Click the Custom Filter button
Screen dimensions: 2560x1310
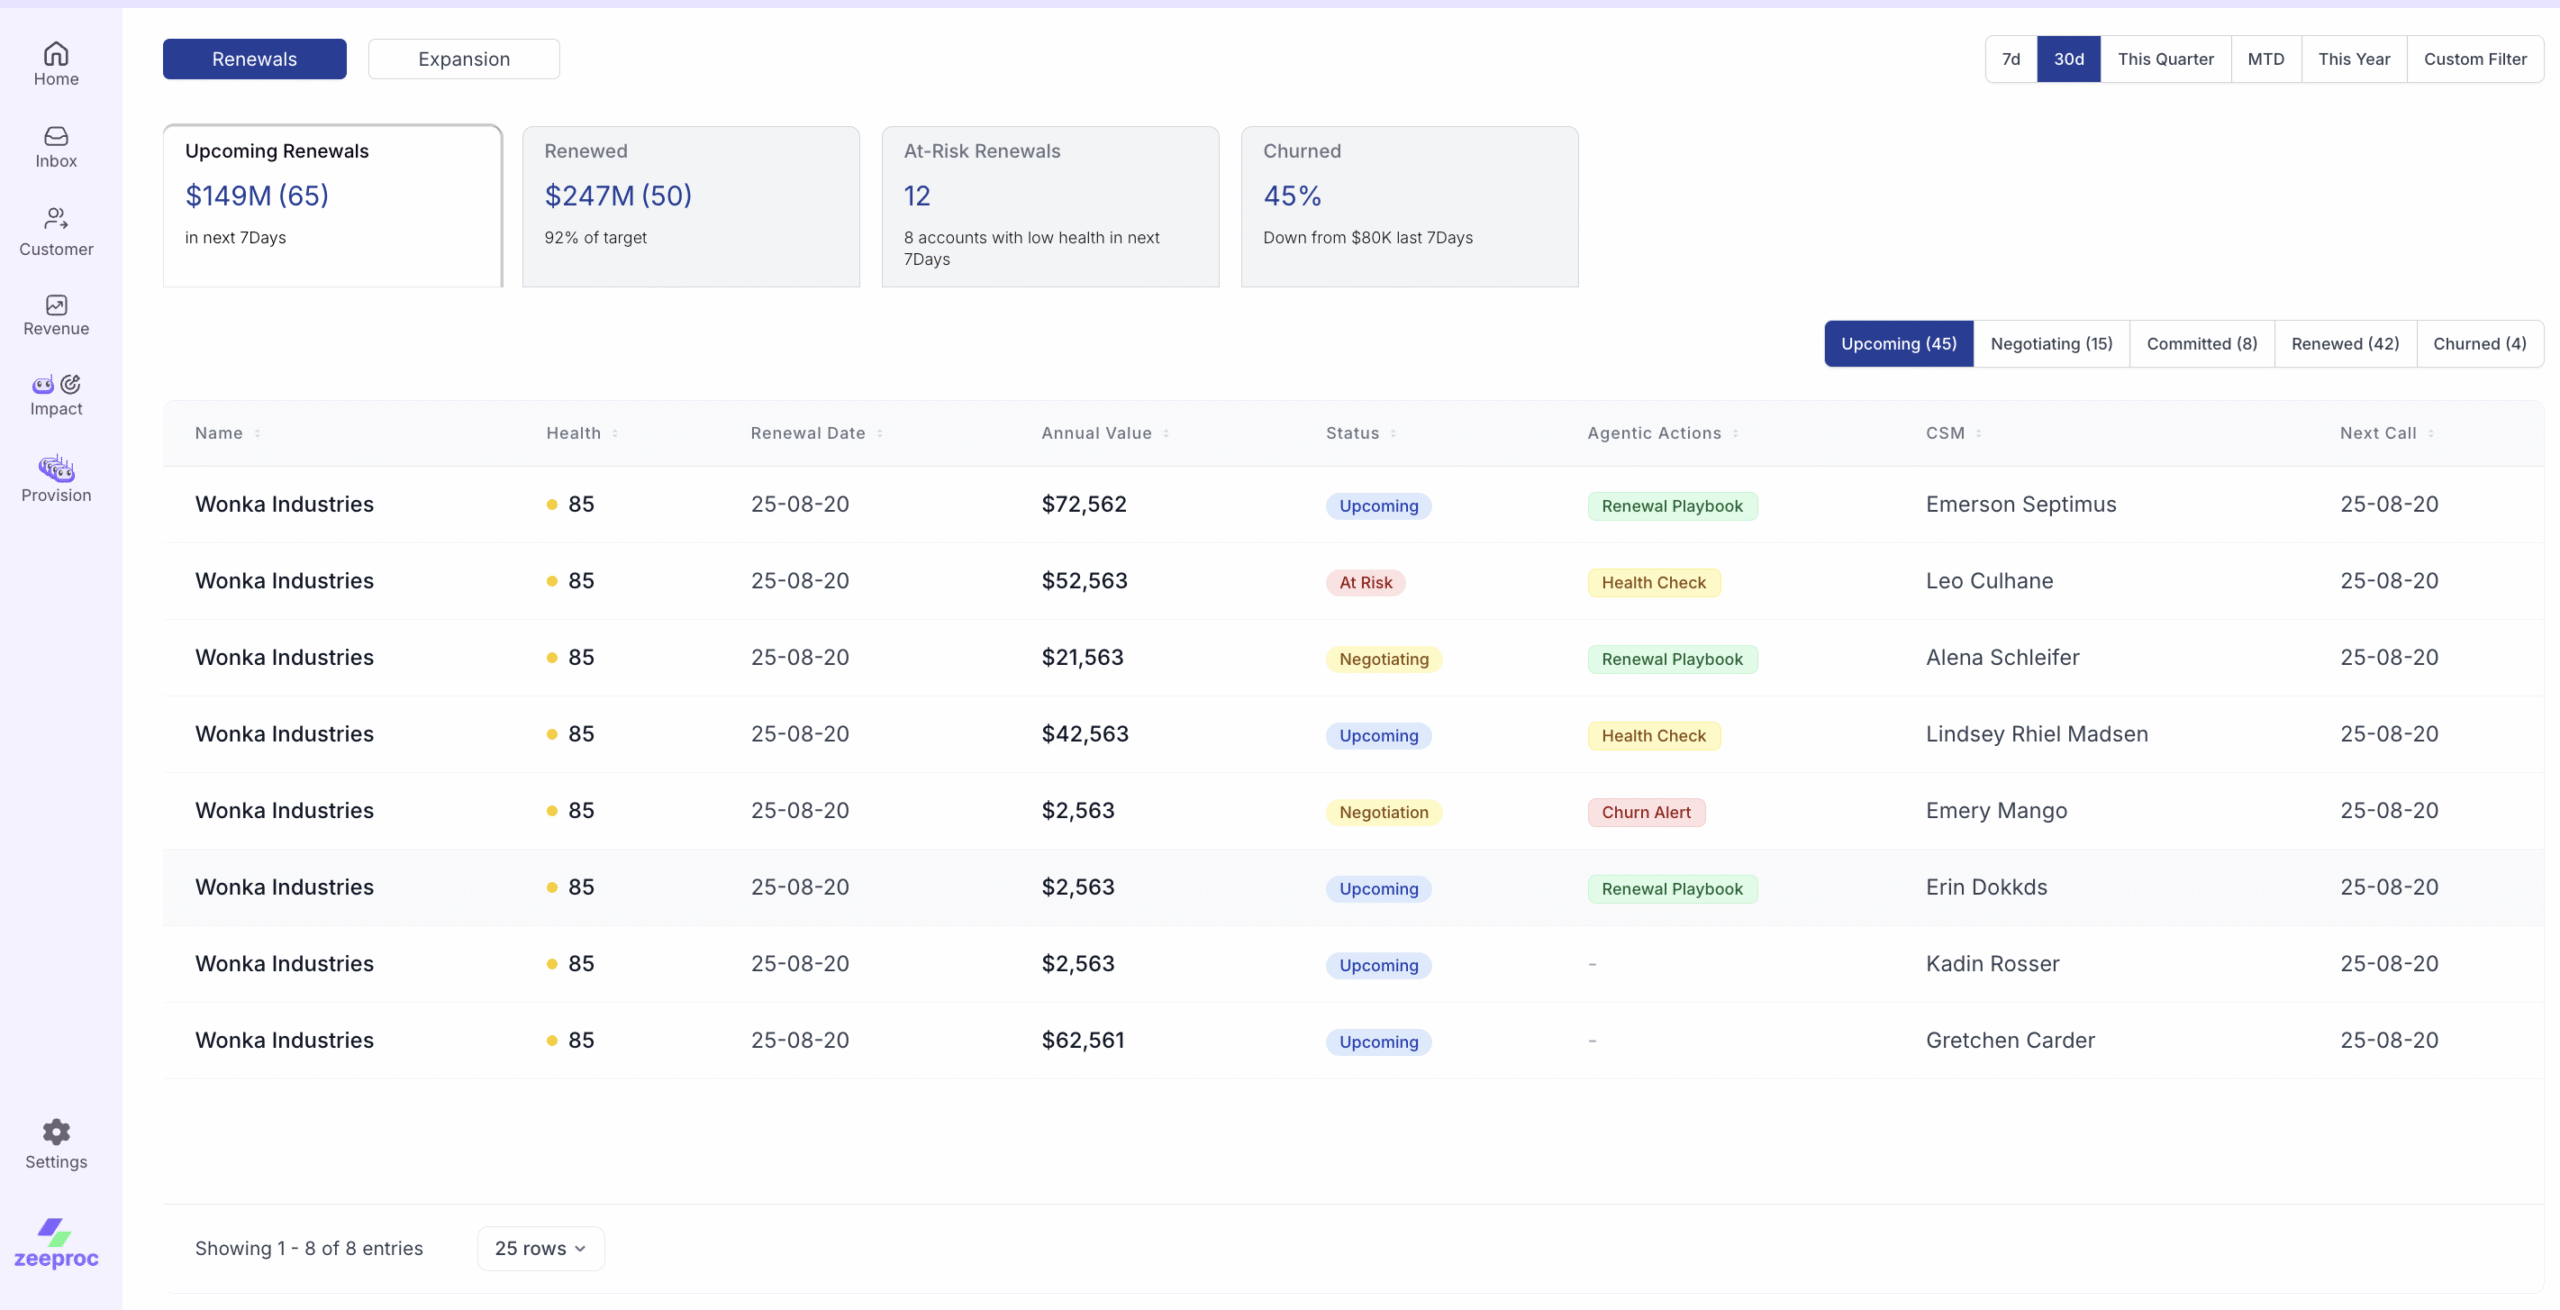pyautogui.click(x=2474, y=59)
